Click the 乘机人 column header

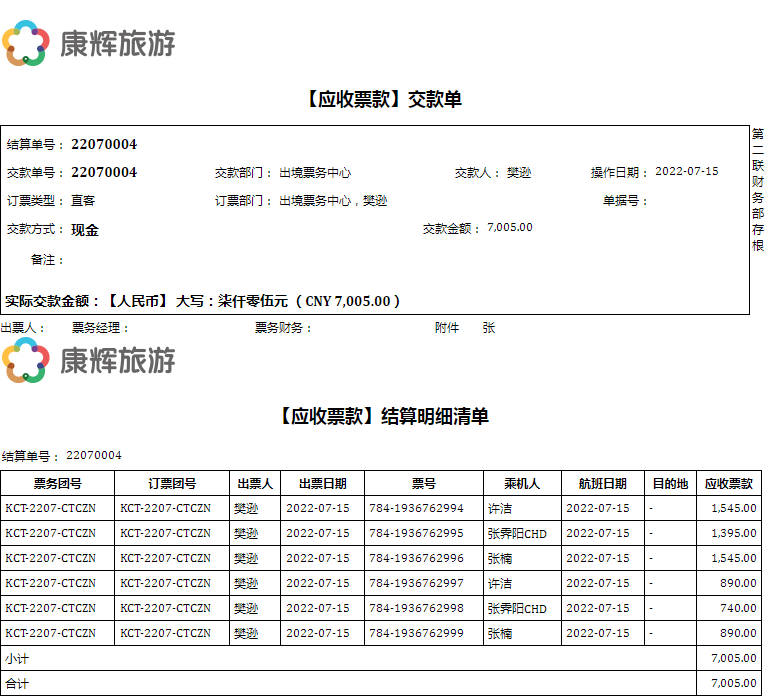tap(522, 484)
